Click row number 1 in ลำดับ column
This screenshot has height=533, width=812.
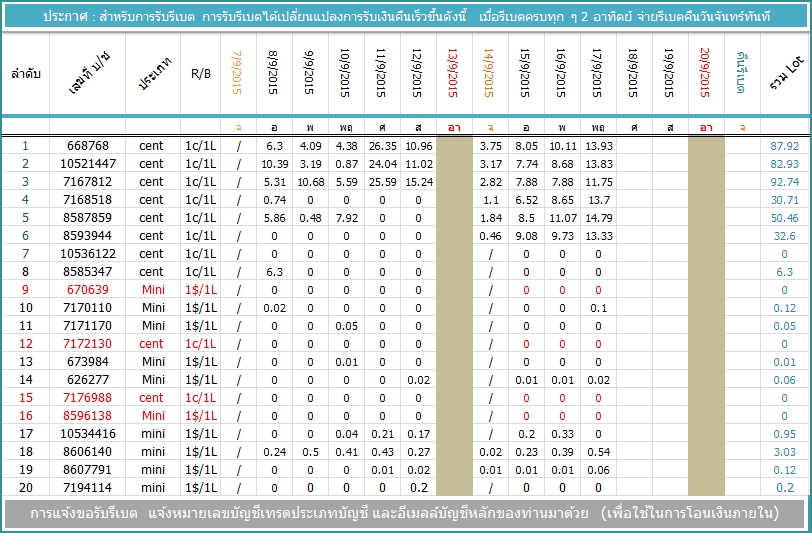25,146
